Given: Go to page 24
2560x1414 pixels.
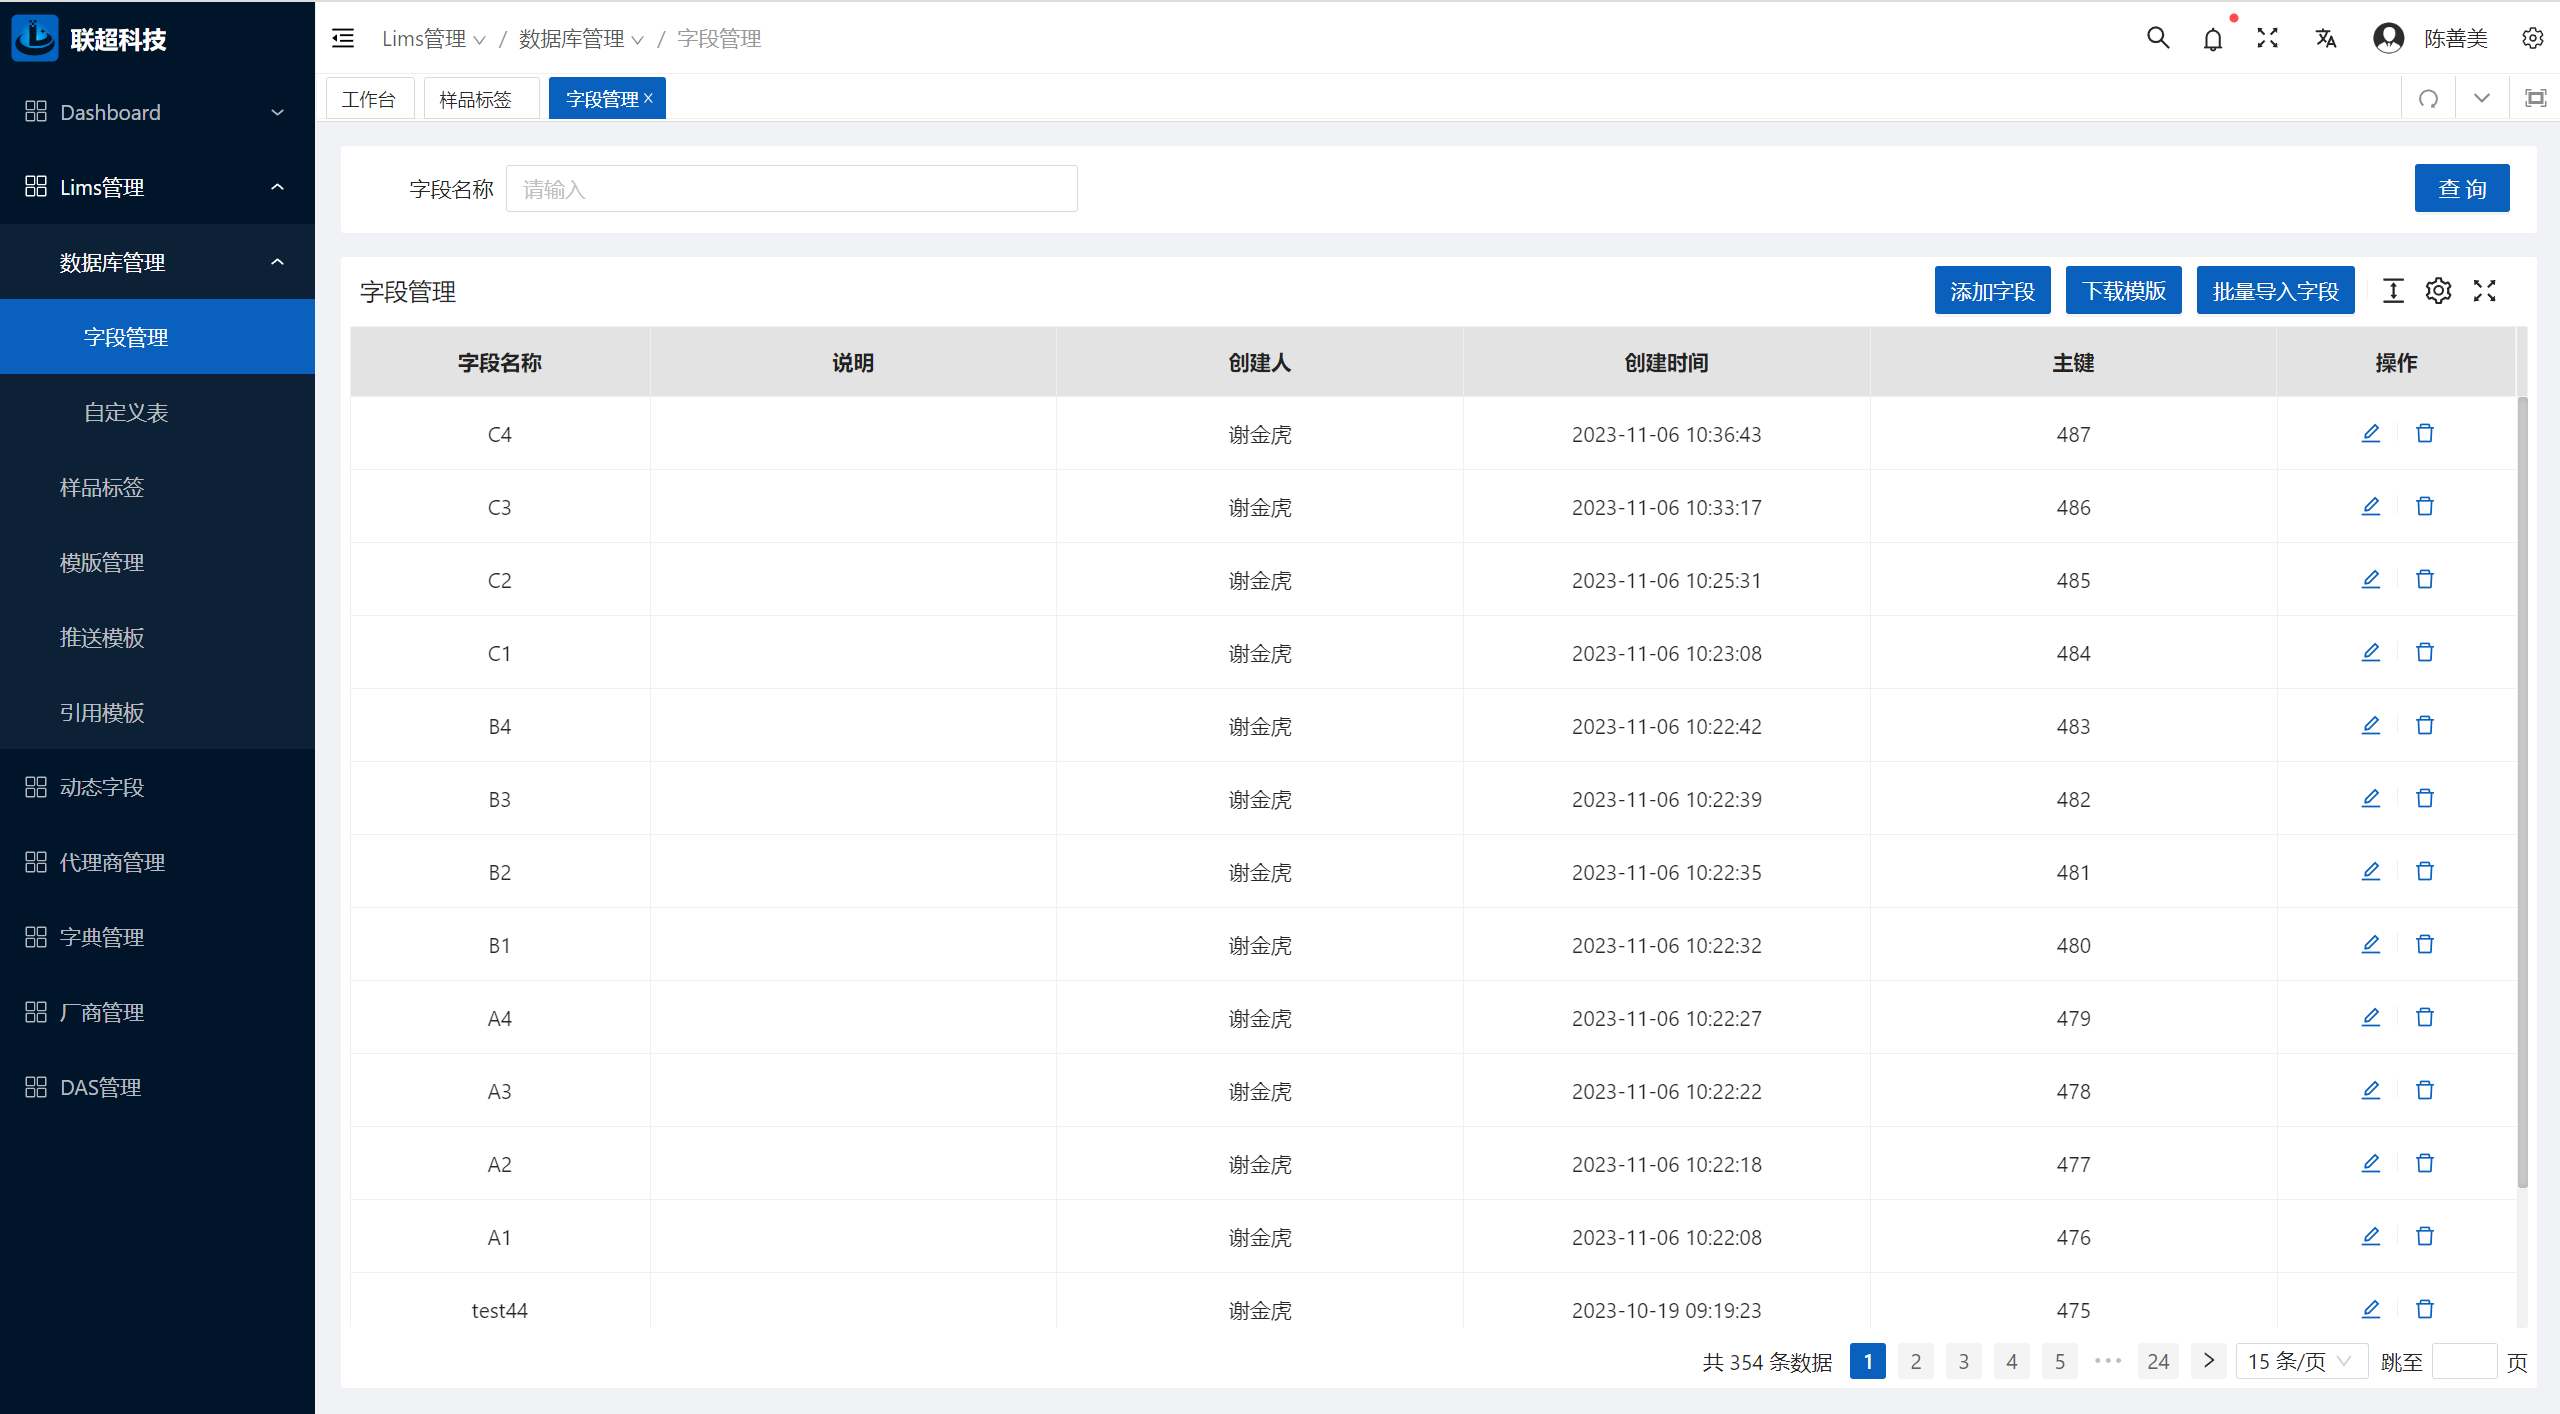Looking at the screenshot, I should click(2158, 1361).
